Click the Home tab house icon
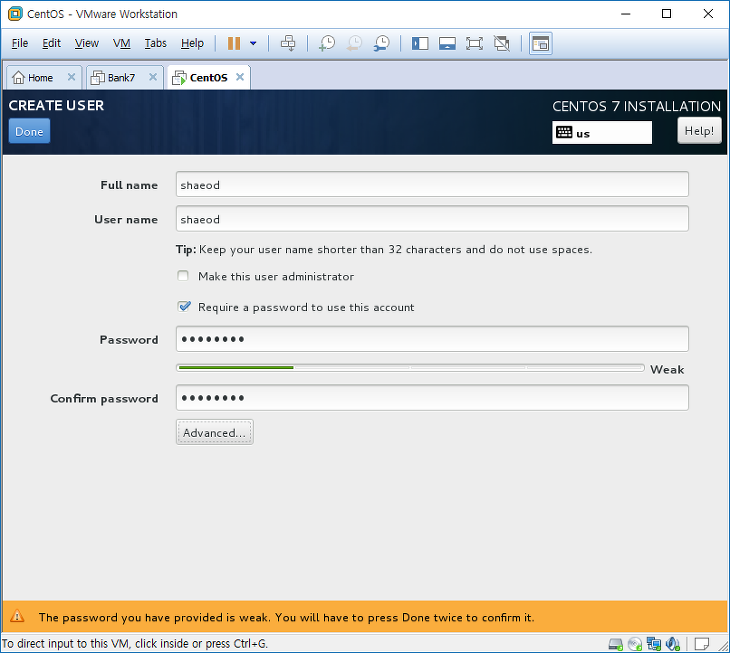 click(18, 77)
